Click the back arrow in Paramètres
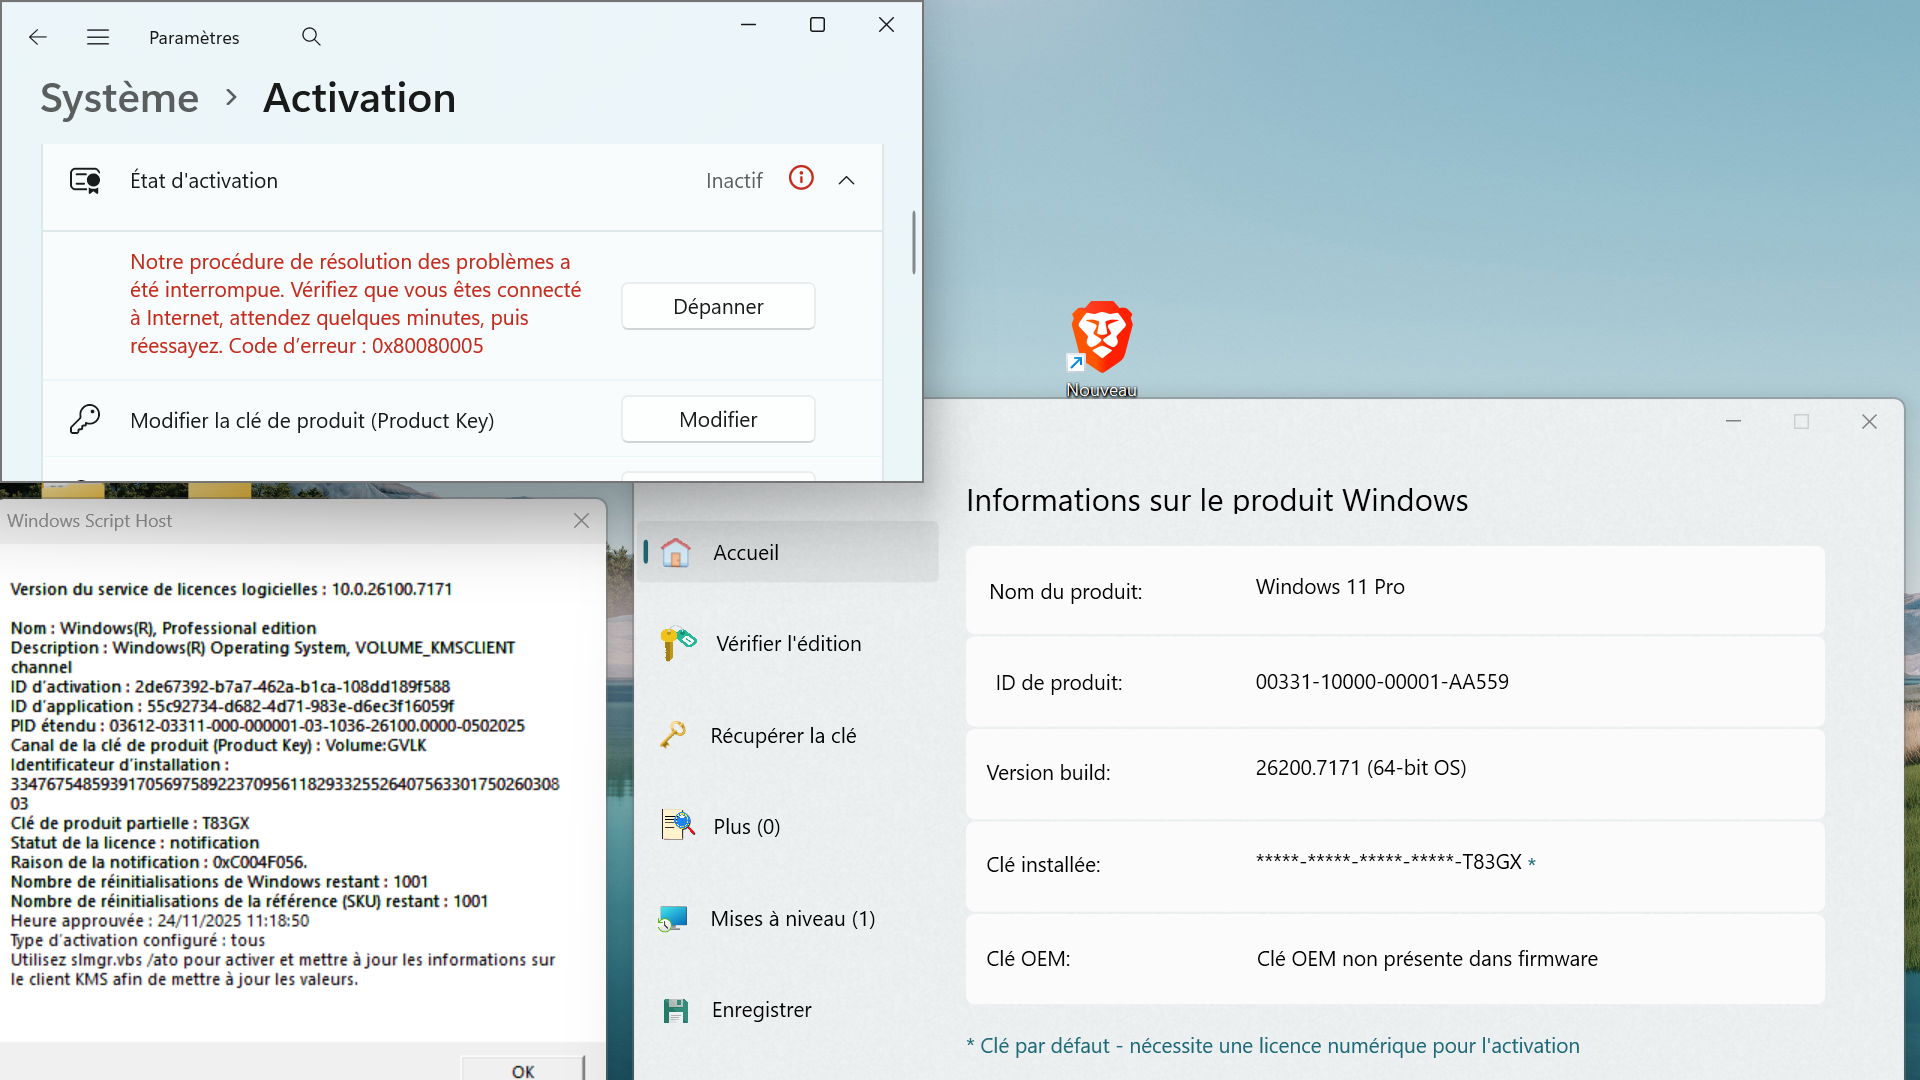Viewport: 1920px width, 1080px height. coord(38,37)
